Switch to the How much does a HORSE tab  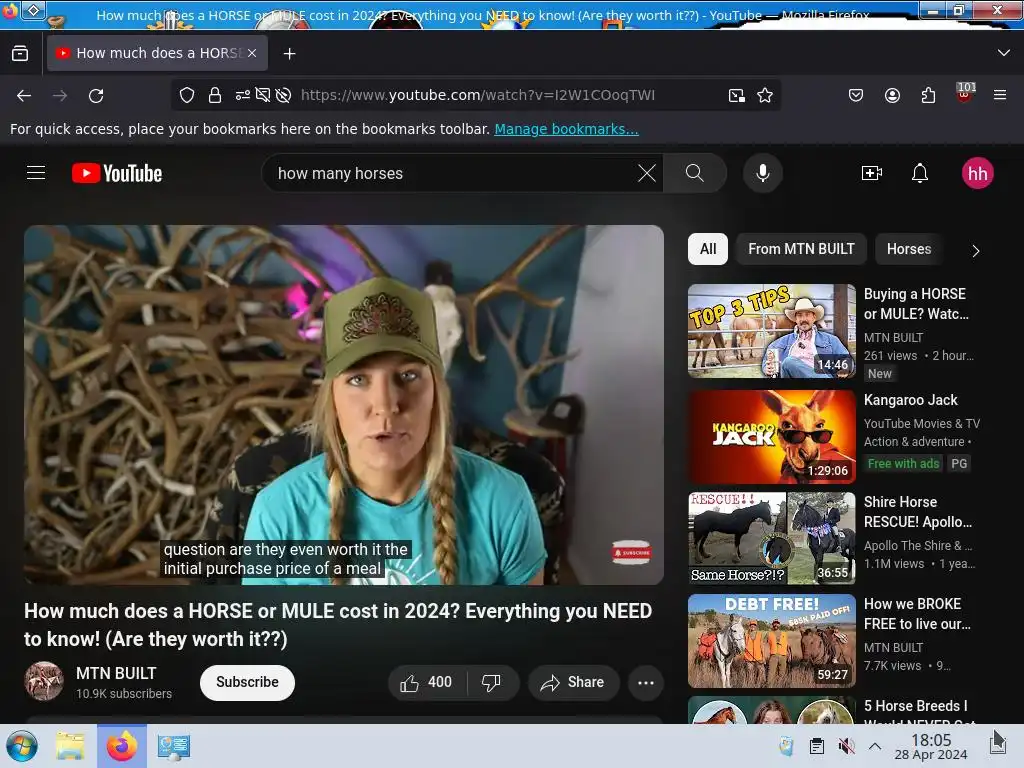[157, 53]
